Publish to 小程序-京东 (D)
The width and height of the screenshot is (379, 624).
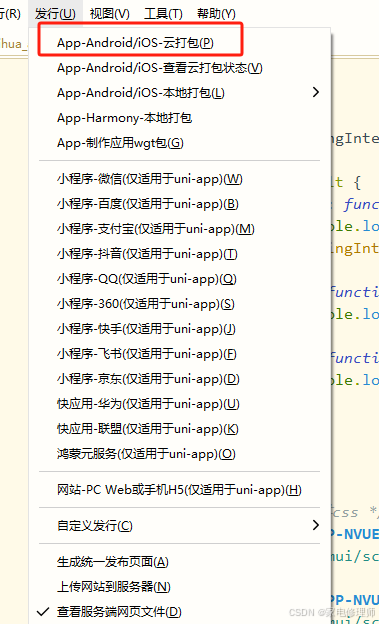[x=148, y=379]
